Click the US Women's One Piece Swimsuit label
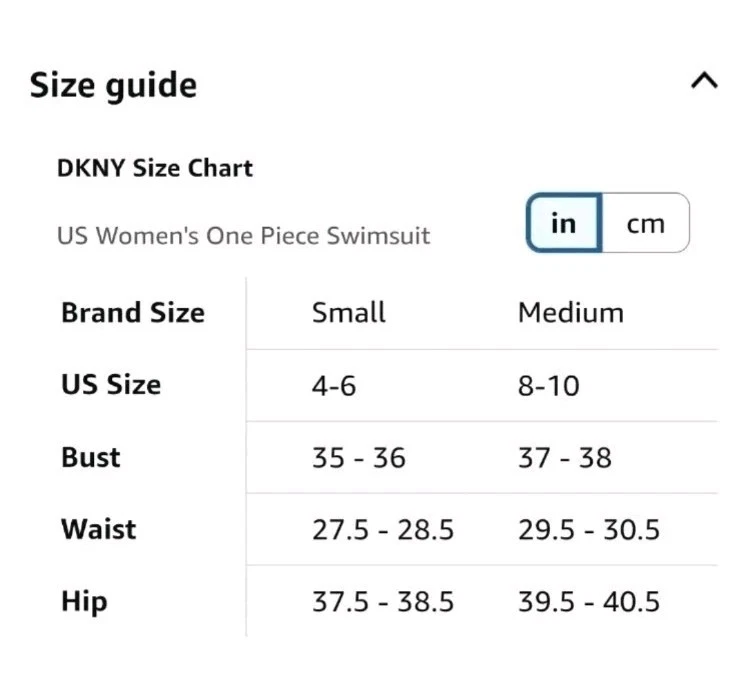The width and height of the screenshot is (742, 674). pos(243,236)
